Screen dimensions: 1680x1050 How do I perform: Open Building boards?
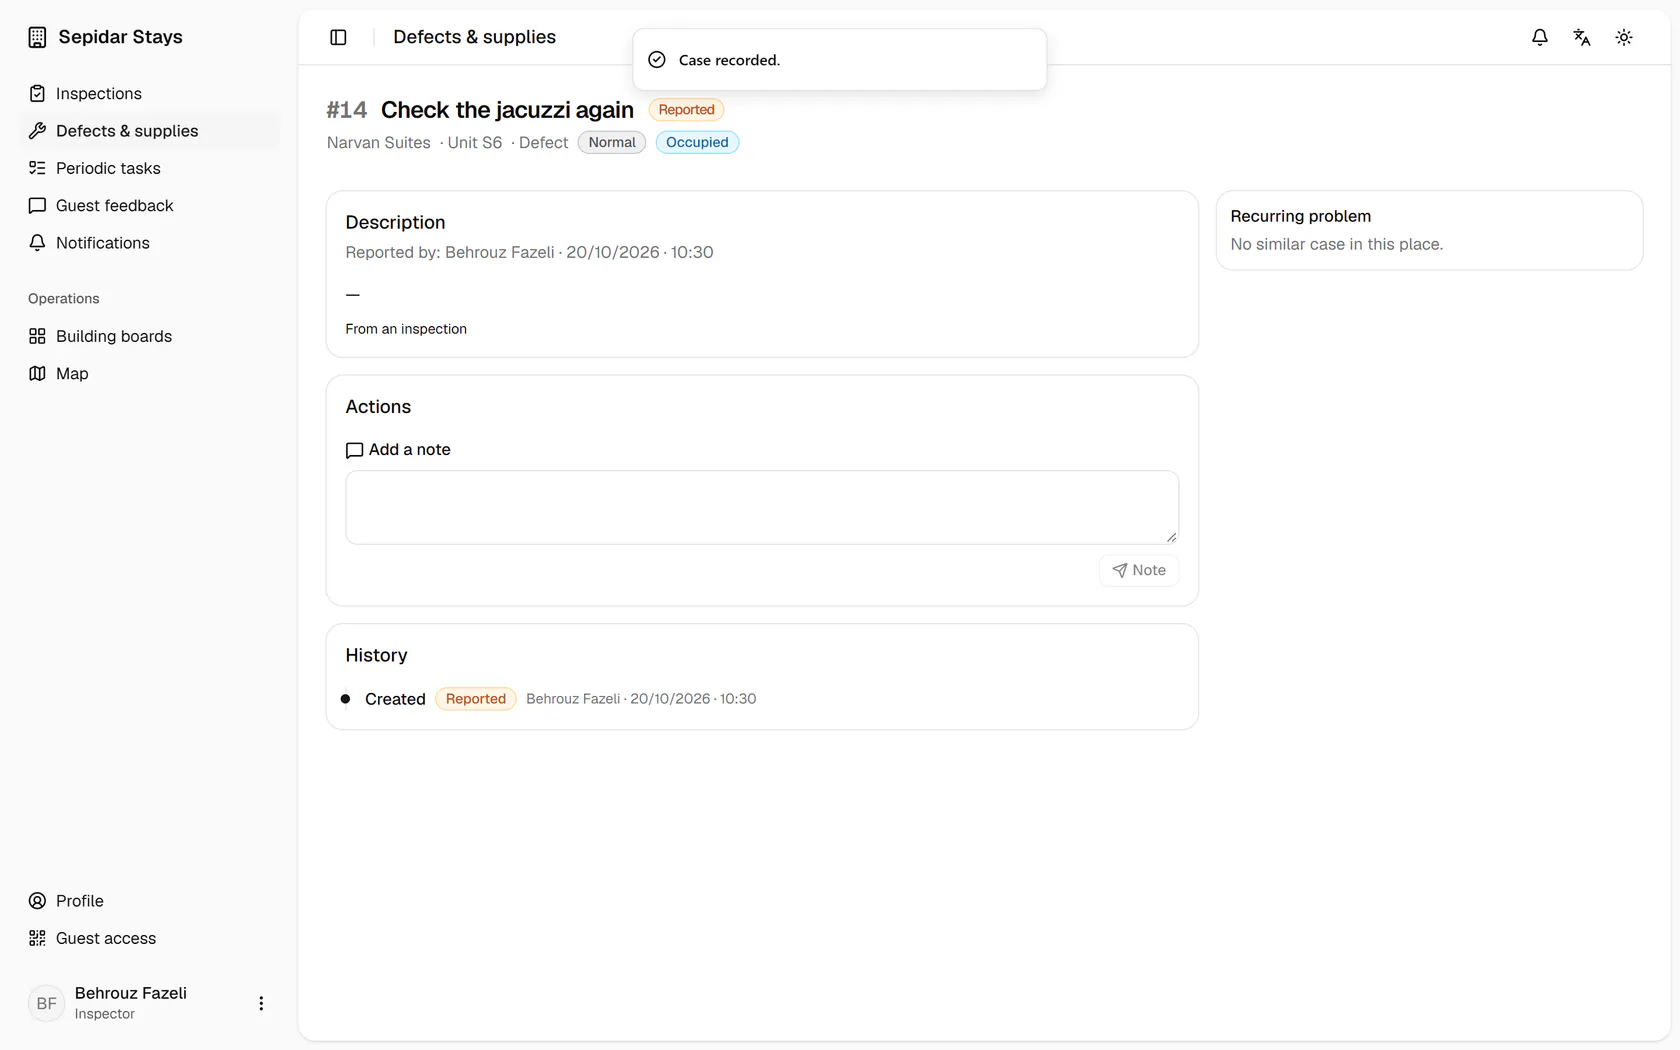tap(150, 336)
